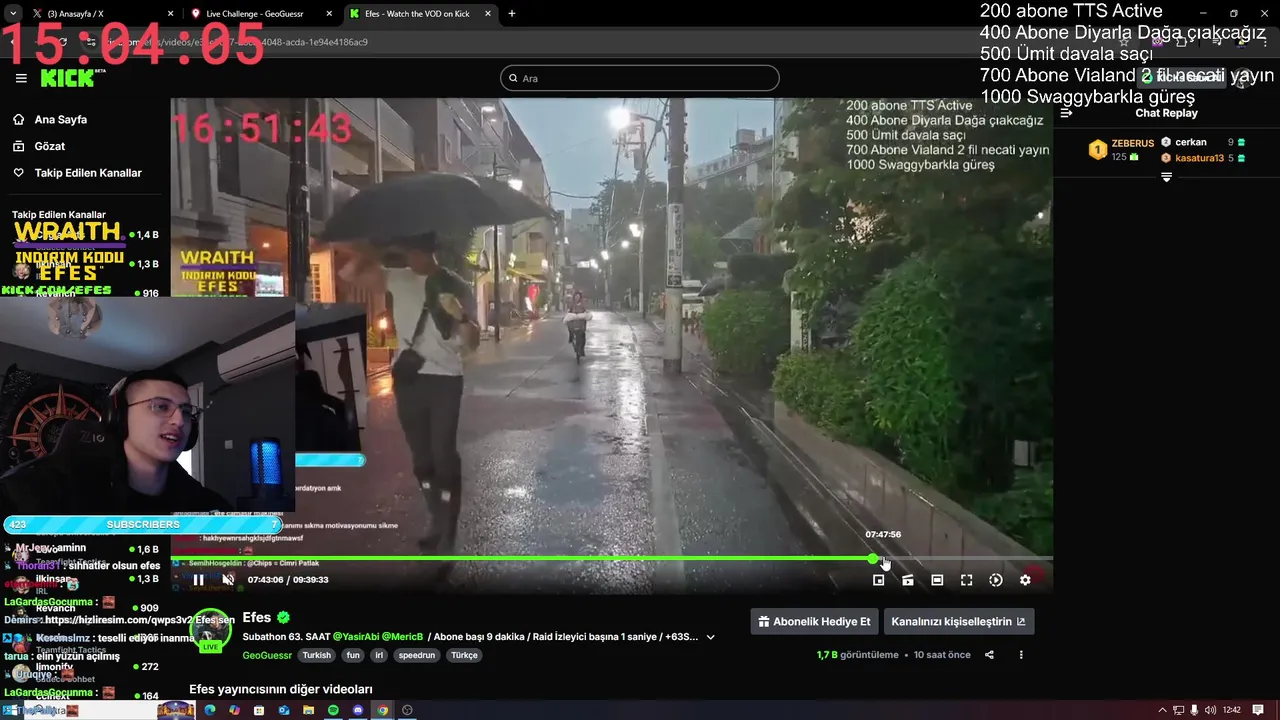
Task: Open Copilot from the taskbar
Action: 234,710
